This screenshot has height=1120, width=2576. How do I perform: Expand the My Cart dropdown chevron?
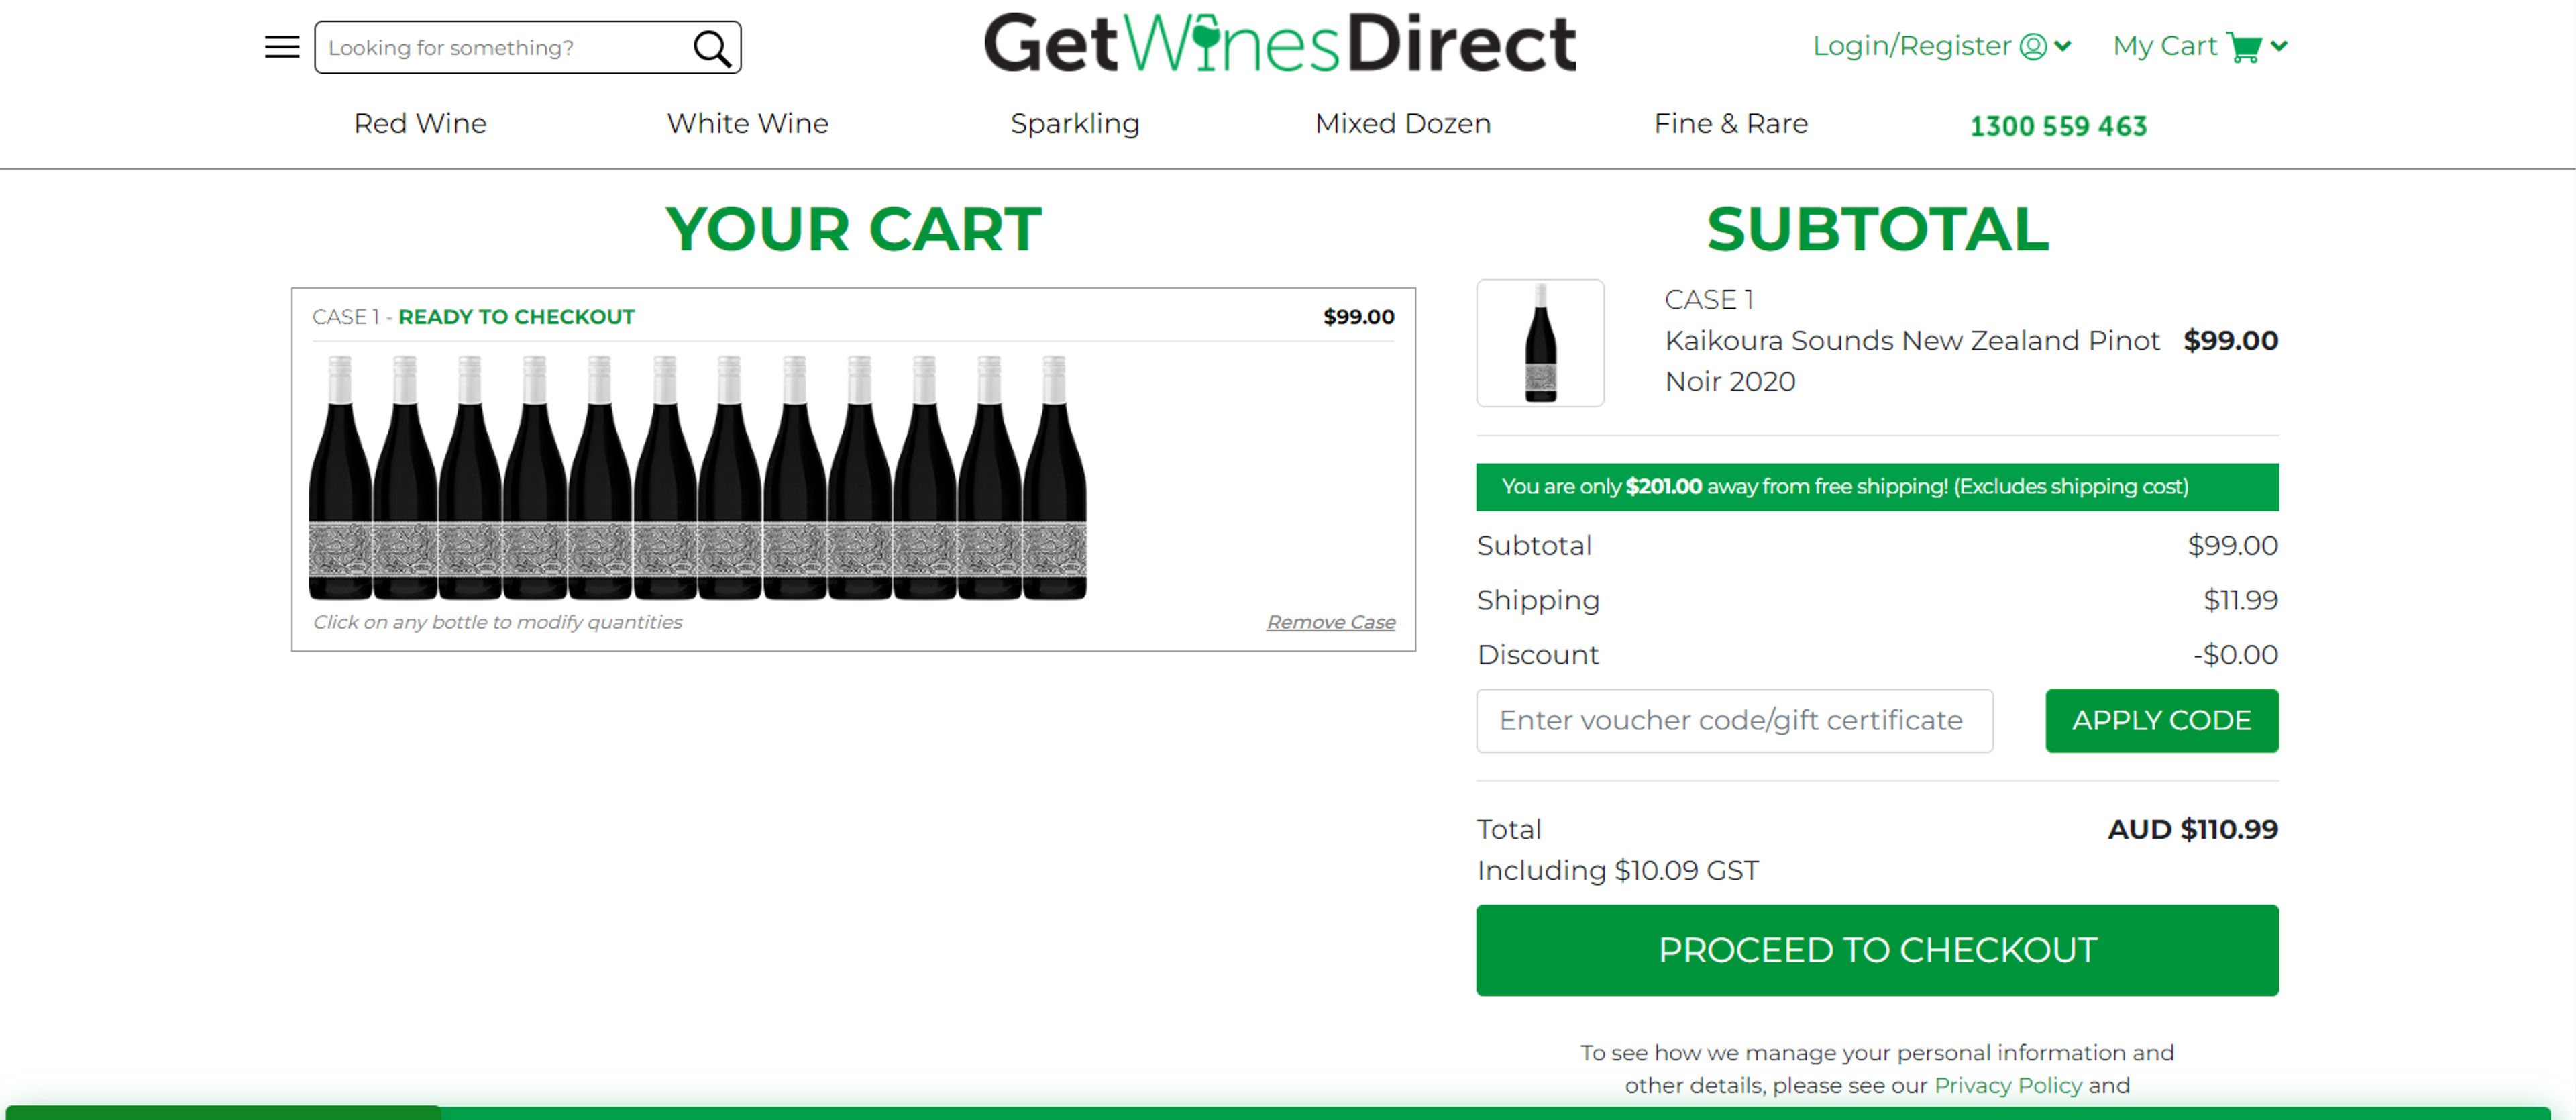(2279, 46)
